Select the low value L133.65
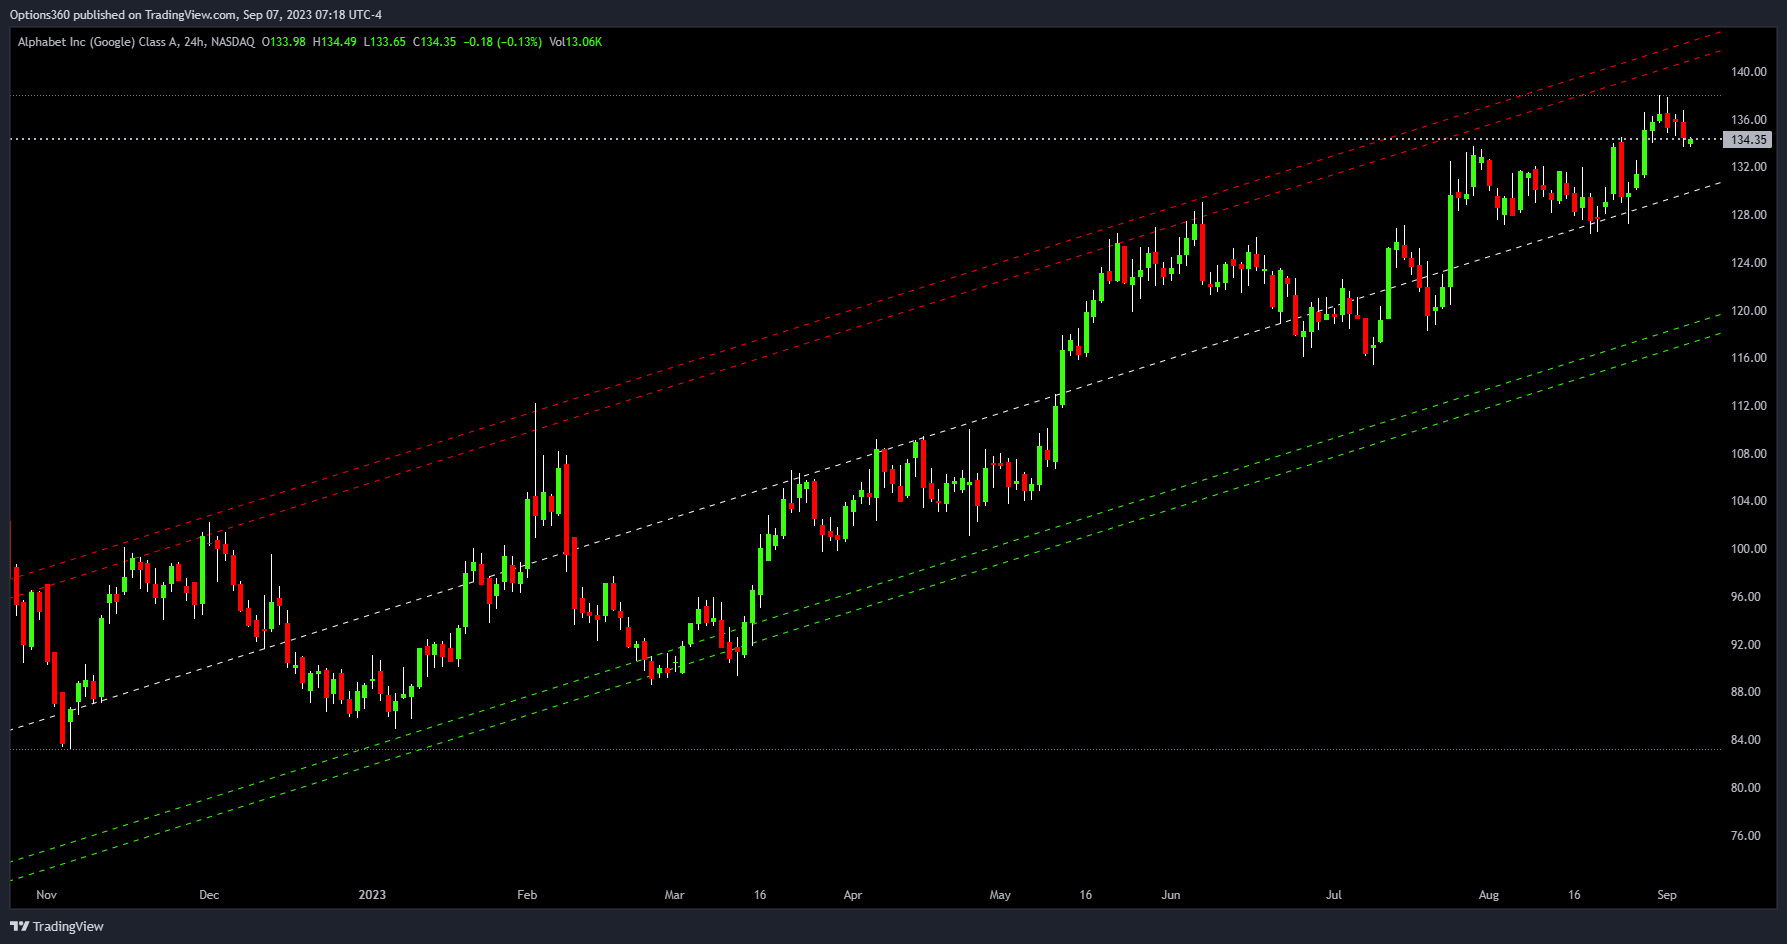The image size is (1787, 944). (385, 42)
